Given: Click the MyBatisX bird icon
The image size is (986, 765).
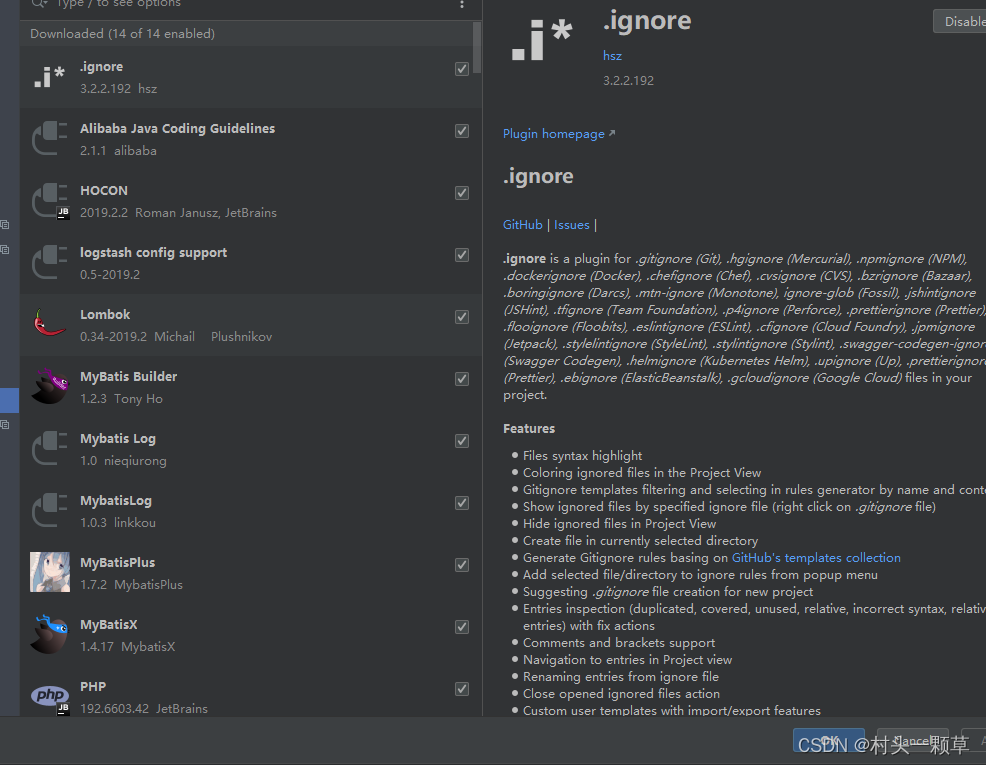Looking at the screenshot, I should (50, 634).
